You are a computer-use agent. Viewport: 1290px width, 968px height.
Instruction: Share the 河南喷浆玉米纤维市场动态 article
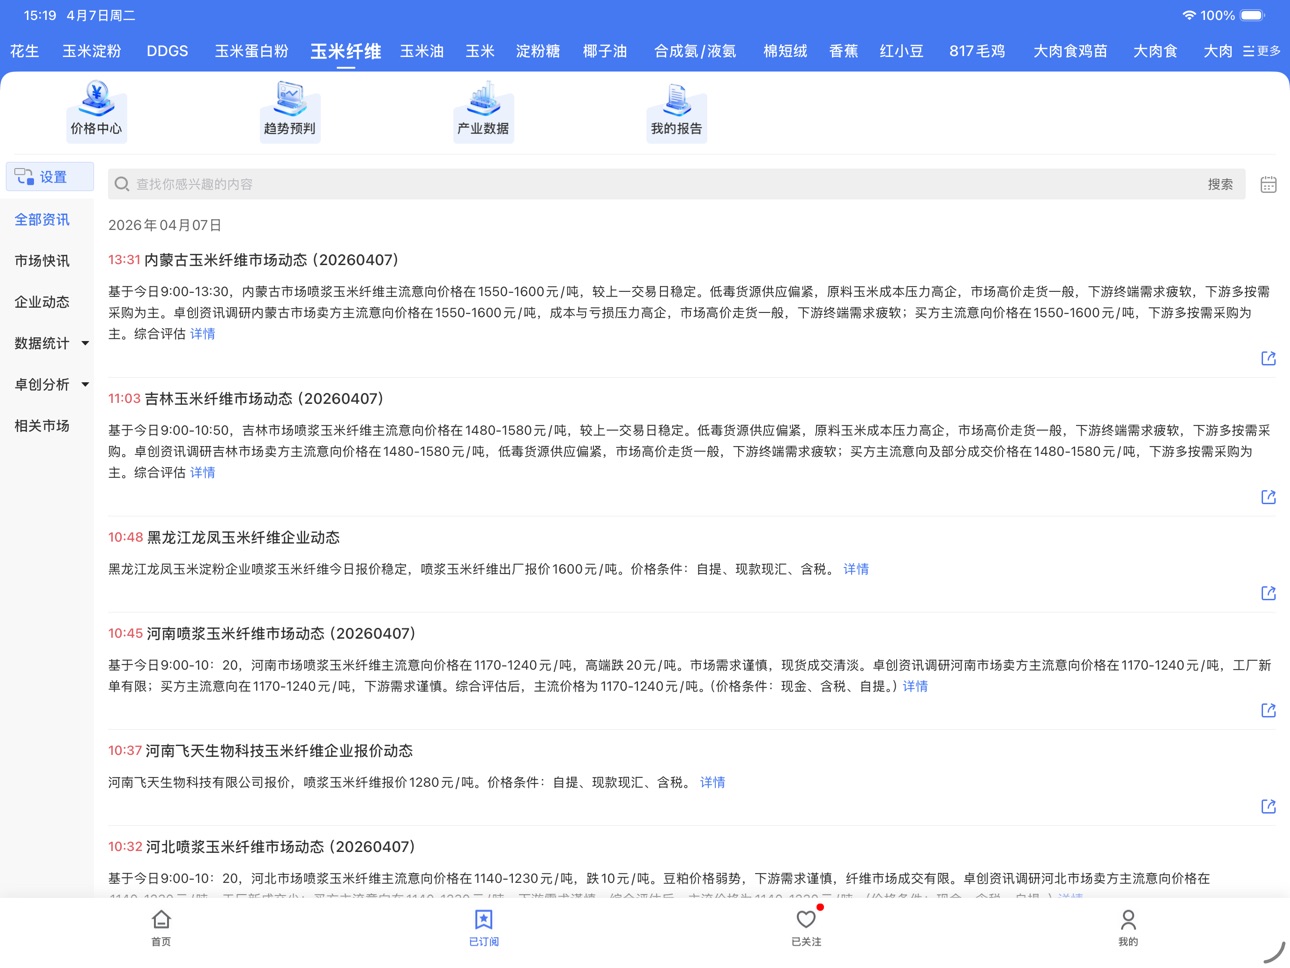(1268, 710)
